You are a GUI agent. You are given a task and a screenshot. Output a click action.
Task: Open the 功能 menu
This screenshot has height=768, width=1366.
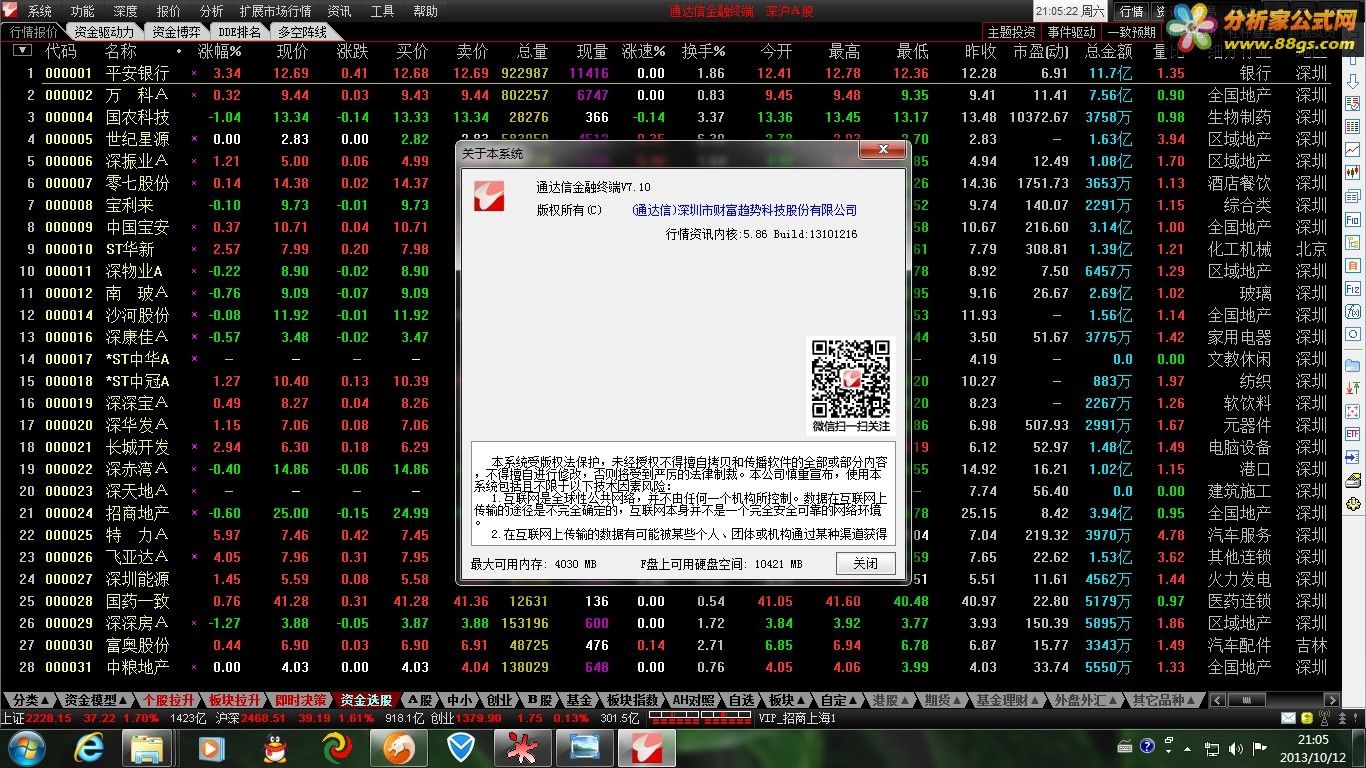pyautogui.click(x=83, y=11)
